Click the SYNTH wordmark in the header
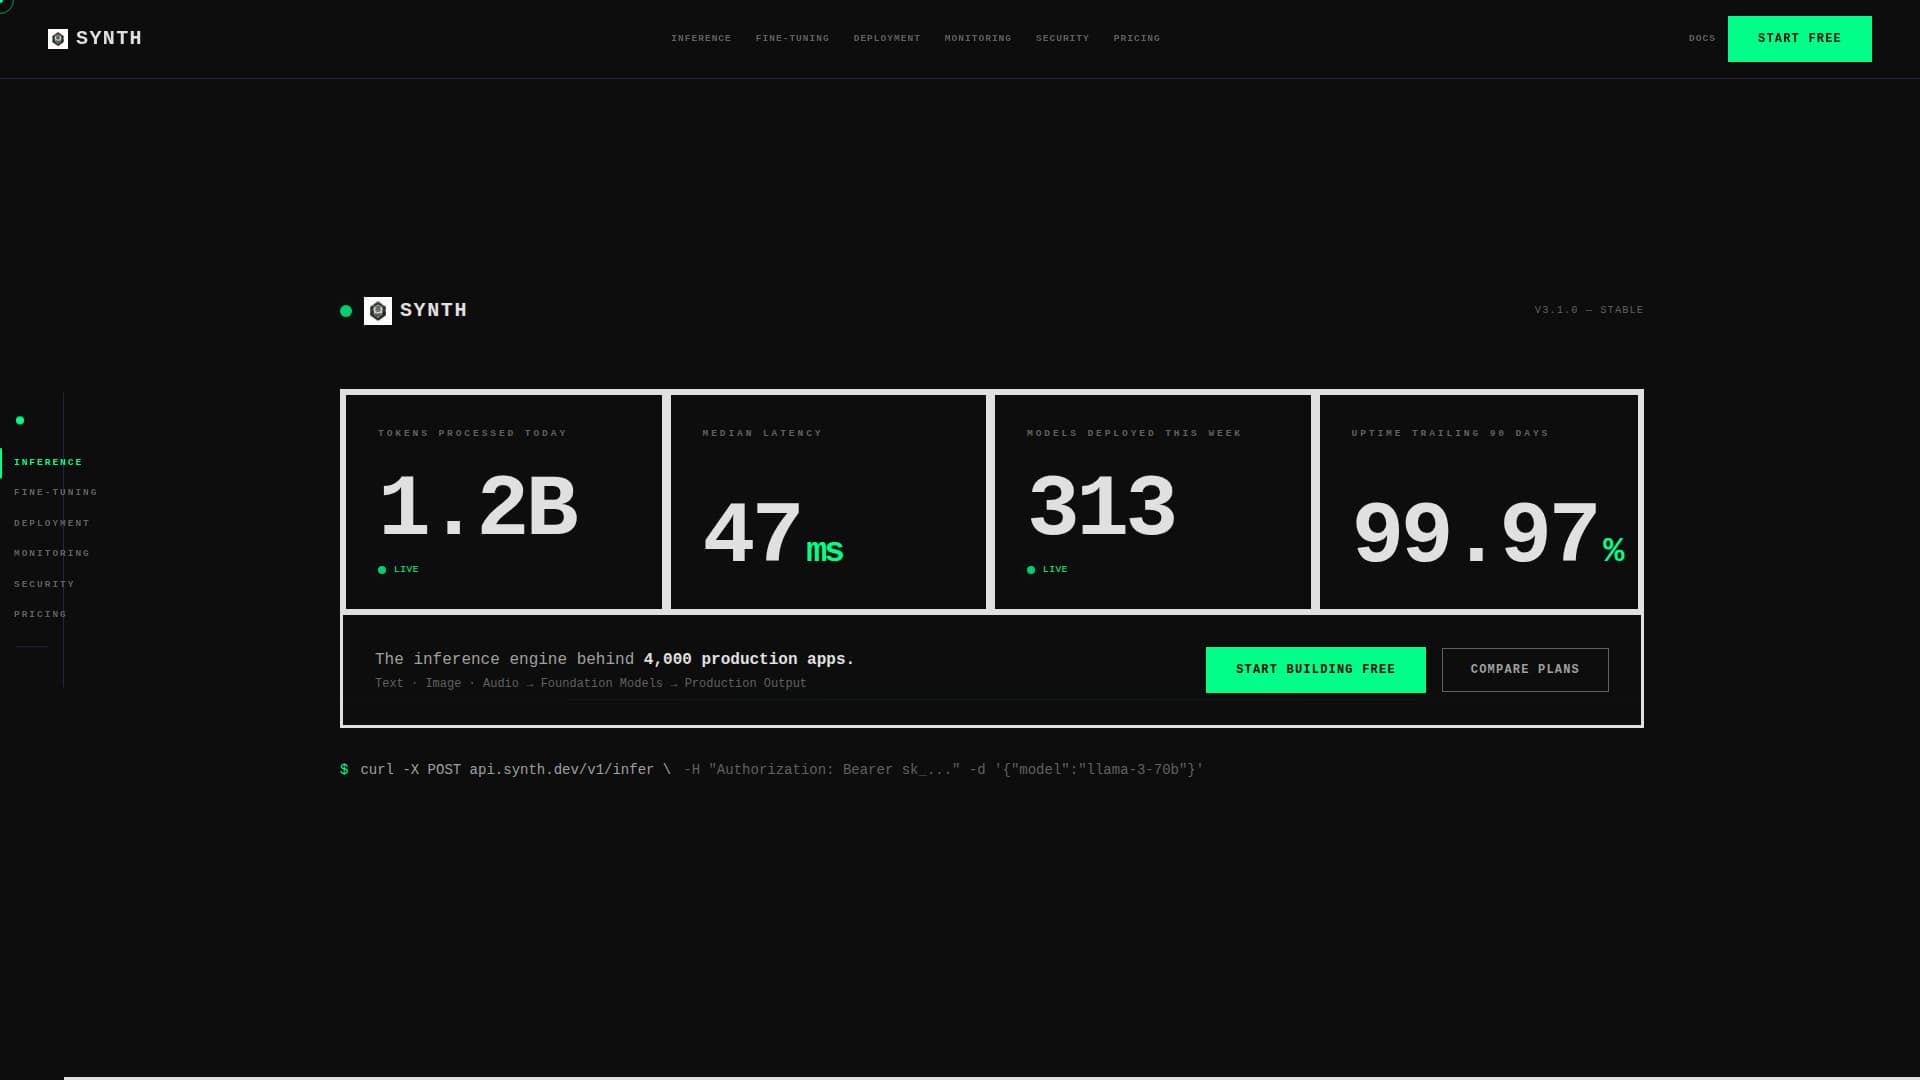The width and height of the screenshot is (1920, 1080). pos(109,38)
